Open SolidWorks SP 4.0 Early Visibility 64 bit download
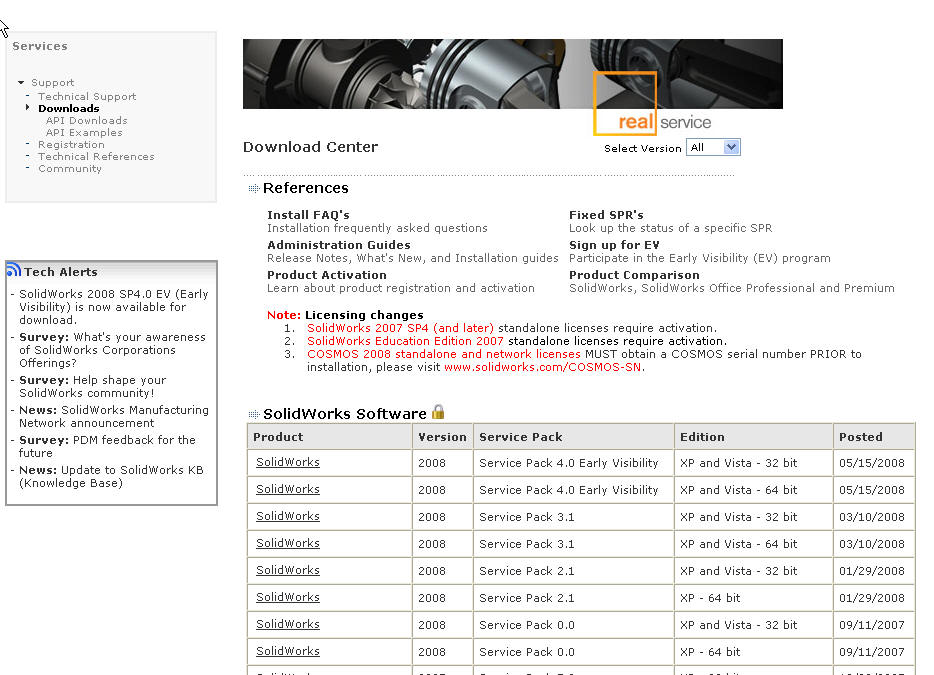 tap(288, 489)
